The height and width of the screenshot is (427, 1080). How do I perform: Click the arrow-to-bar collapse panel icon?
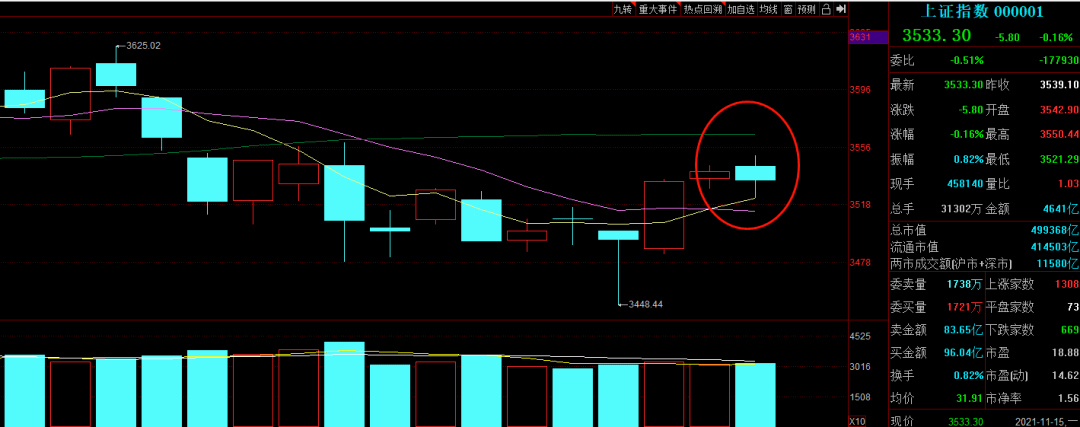(841, 9)
